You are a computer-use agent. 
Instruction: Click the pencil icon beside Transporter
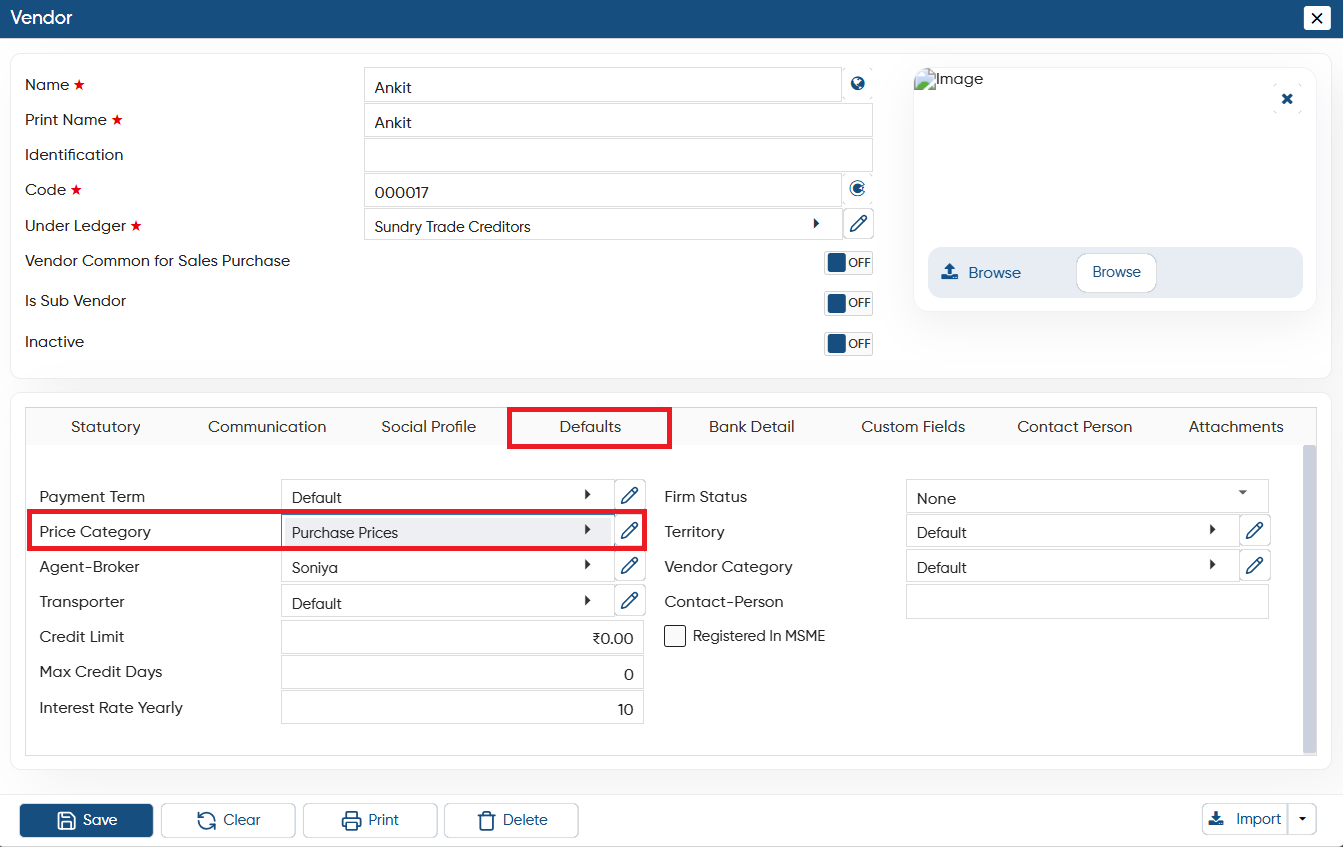coord(629,602)
